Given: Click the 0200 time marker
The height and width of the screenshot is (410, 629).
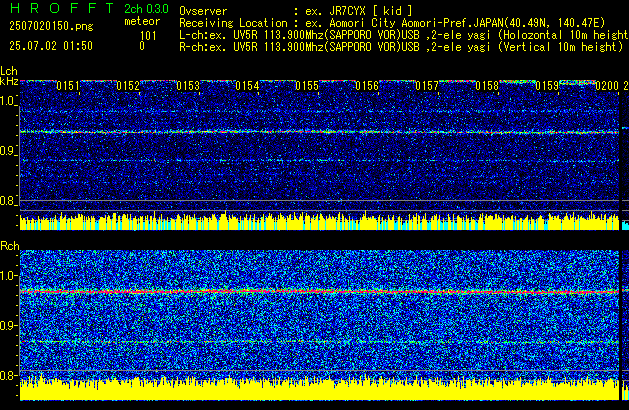Looking at the screenshot, I should [x=607, y=86].
